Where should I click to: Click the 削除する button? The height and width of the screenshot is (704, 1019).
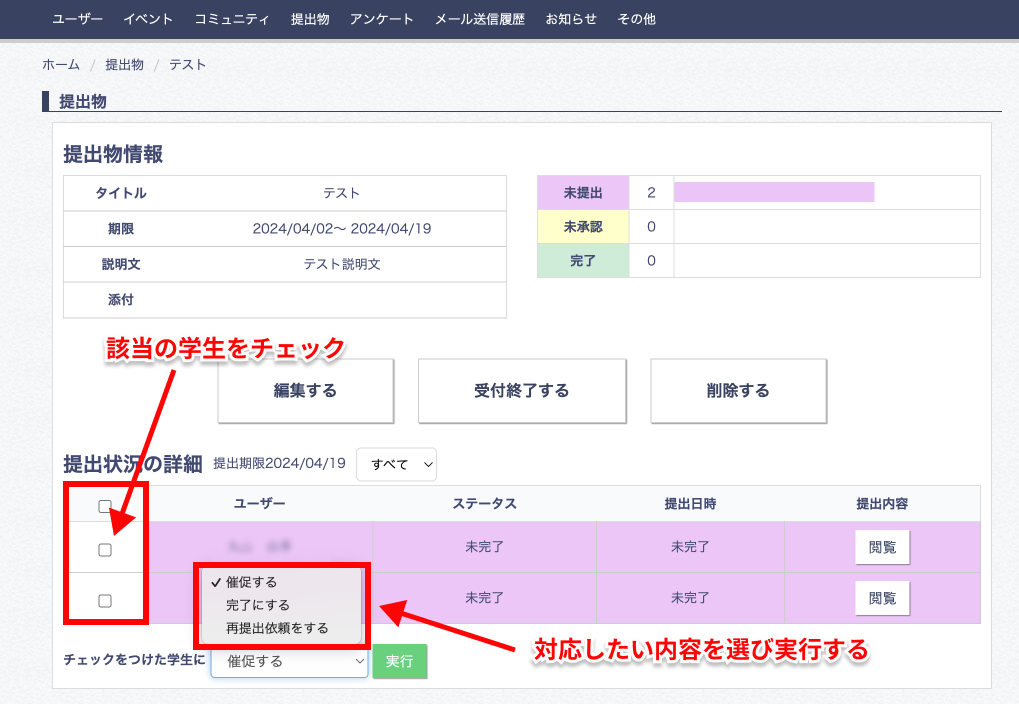click(x=738, y=391)
